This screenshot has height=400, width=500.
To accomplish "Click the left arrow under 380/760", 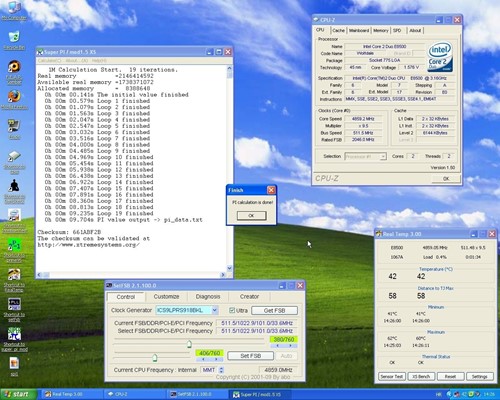I will [x=278, y=346].
